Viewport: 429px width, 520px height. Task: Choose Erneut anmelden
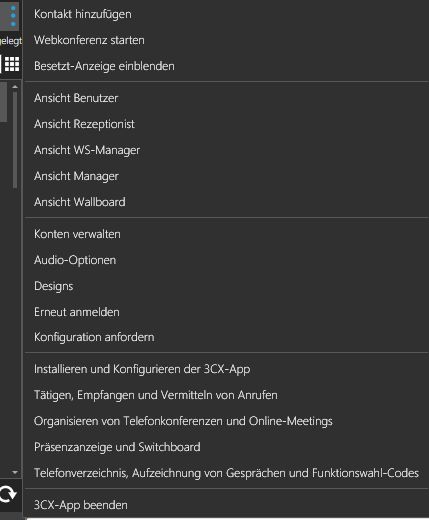[x=226, y=312]
